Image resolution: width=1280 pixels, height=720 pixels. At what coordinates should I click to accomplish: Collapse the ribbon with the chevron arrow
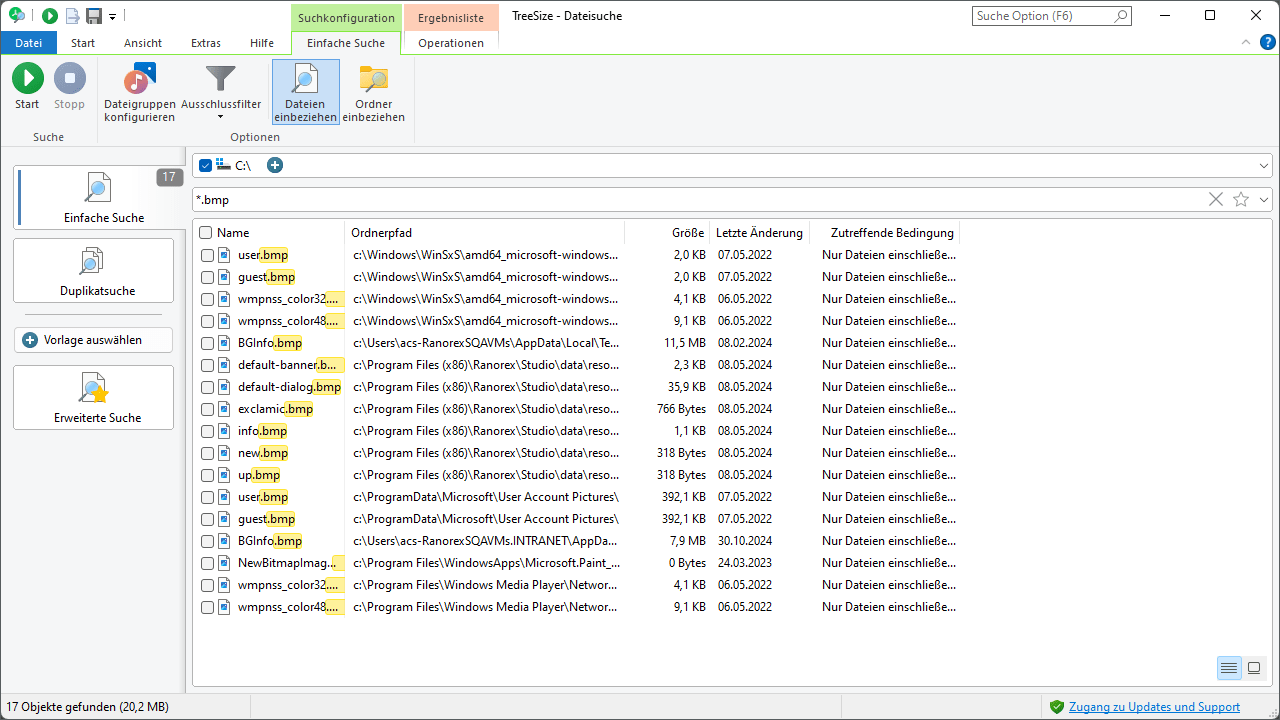[1245, 42]
